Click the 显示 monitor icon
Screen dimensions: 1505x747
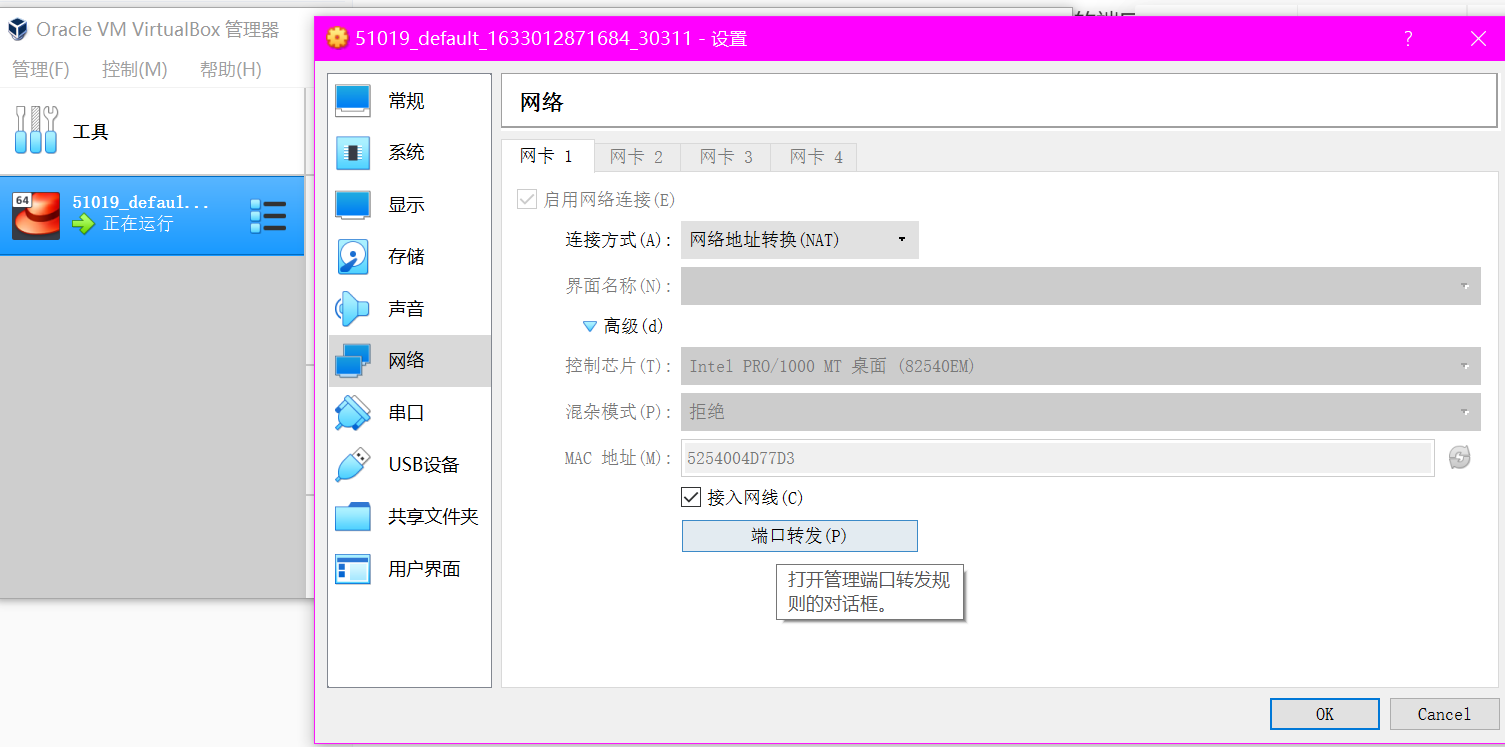(x=353, y=205)
